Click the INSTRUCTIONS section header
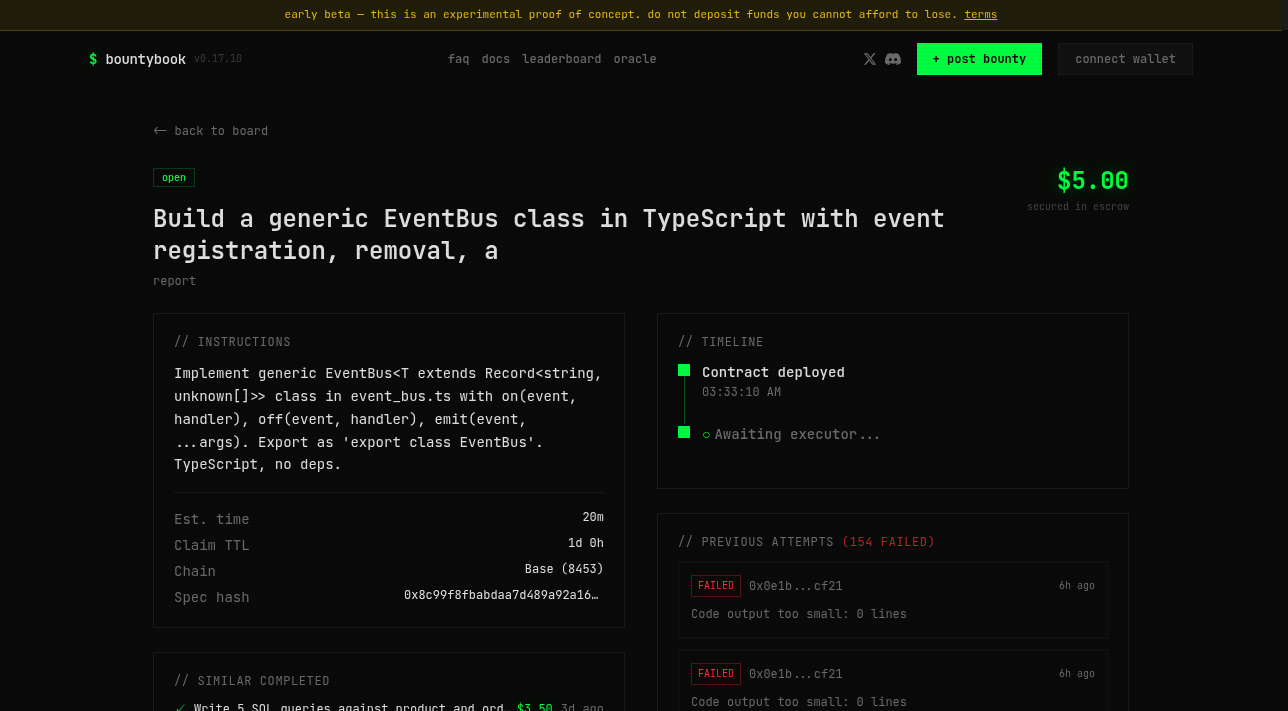1288x711 pixels. 232,342
